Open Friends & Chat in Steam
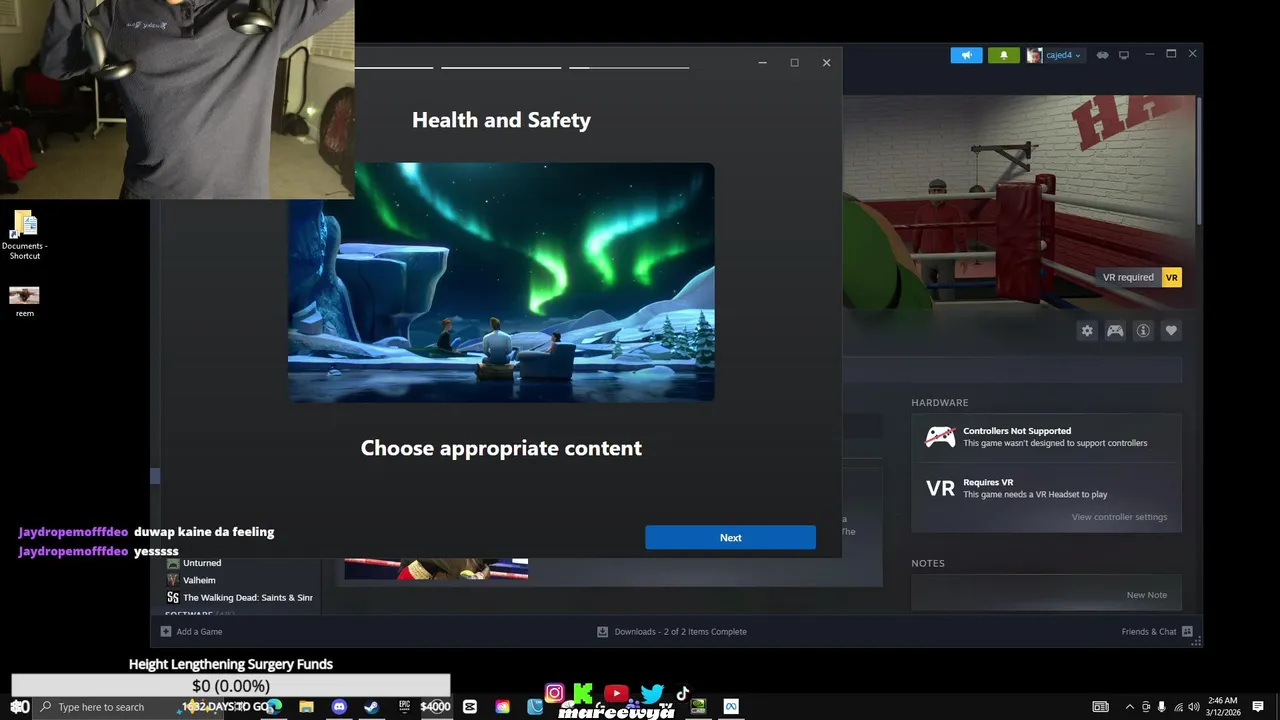The height and width of the screenshot is (720, 1280). click(1157, 631)
